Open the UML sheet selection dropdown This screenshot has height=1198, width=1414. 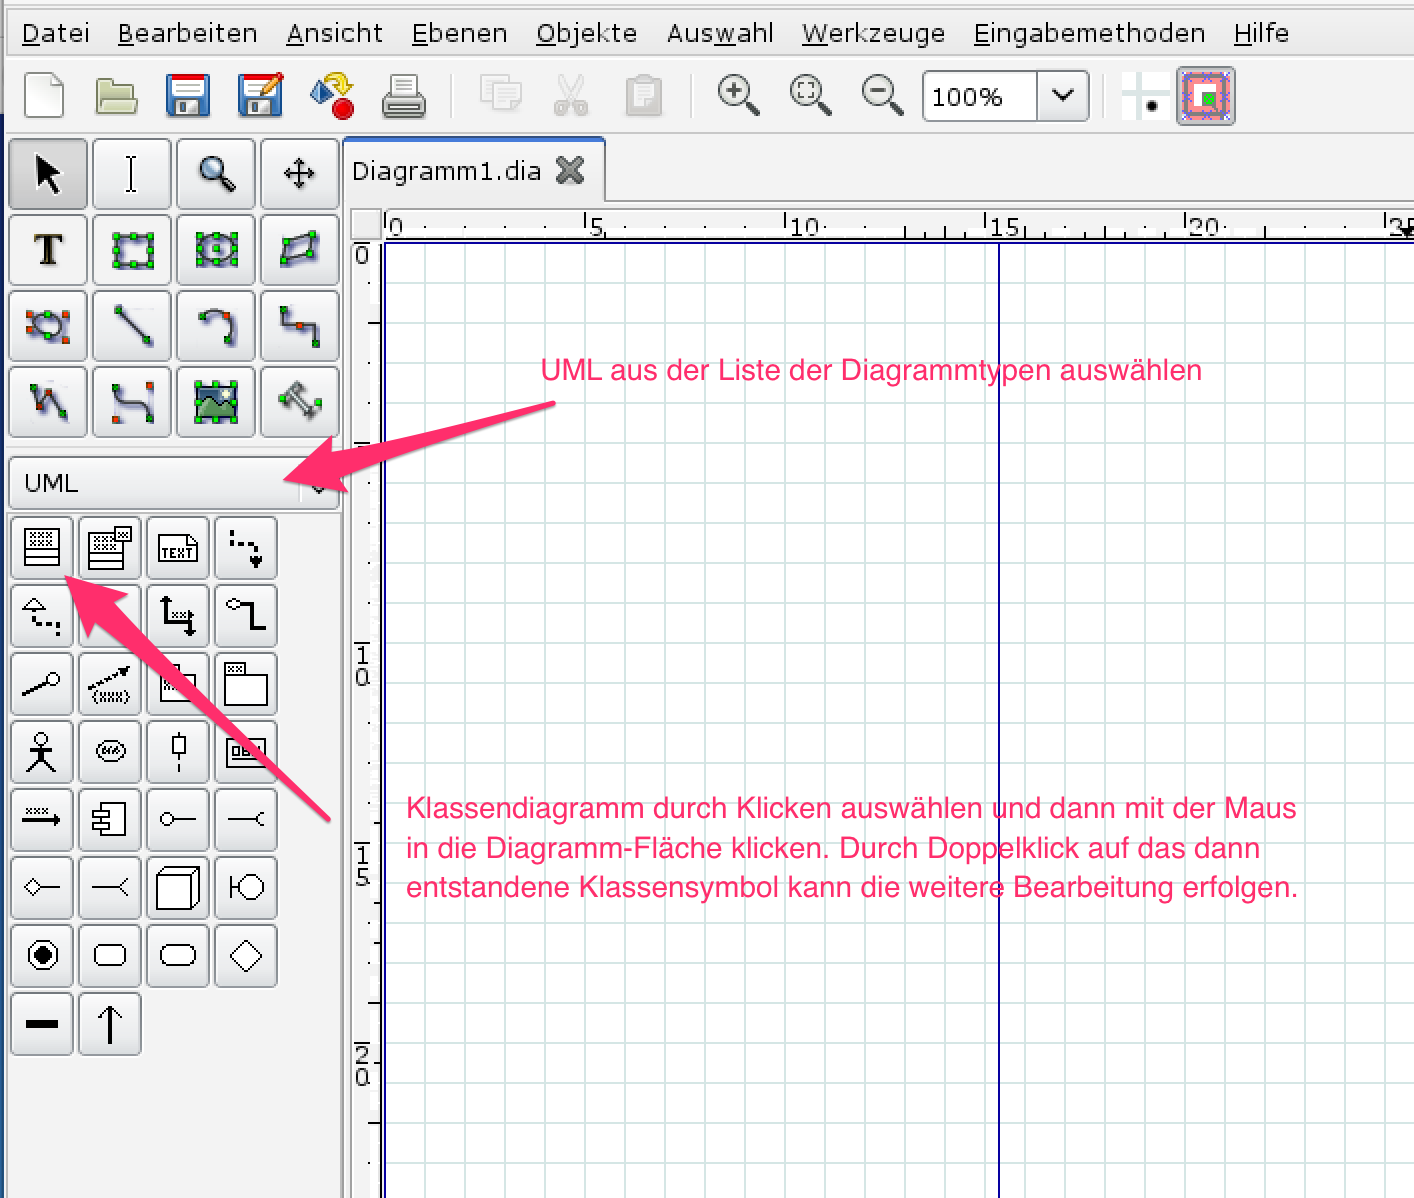point(175,483)
